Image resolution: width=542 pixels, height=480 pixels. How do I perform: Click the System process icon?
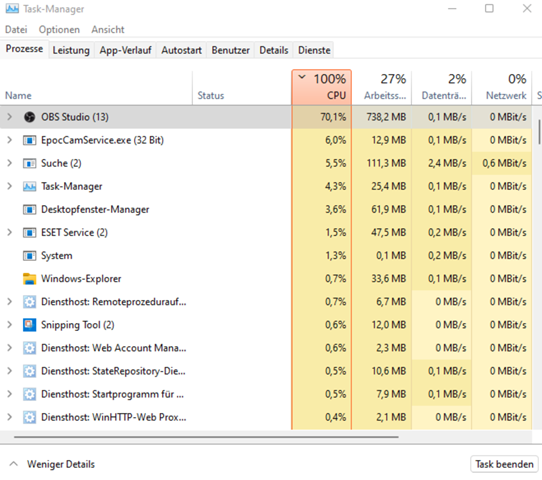[29, 256]
